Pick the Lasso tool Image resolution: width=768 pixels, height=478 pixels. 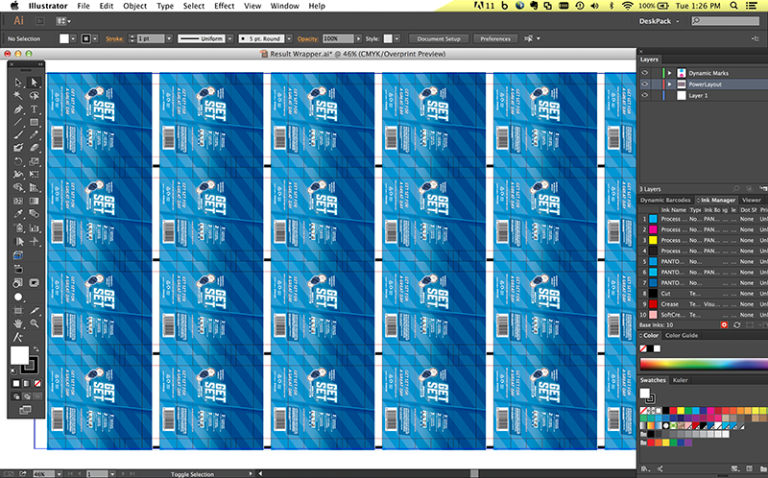(x=34, y=96)
